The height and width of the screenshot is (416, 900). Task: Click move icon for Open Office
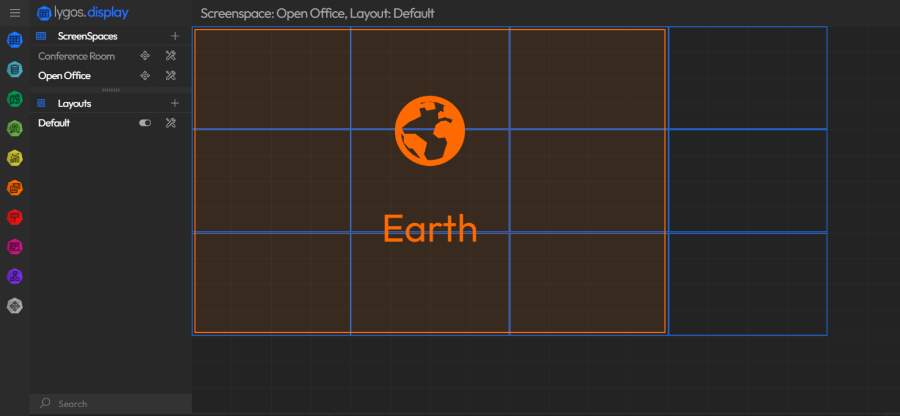[x=145, y=75]
